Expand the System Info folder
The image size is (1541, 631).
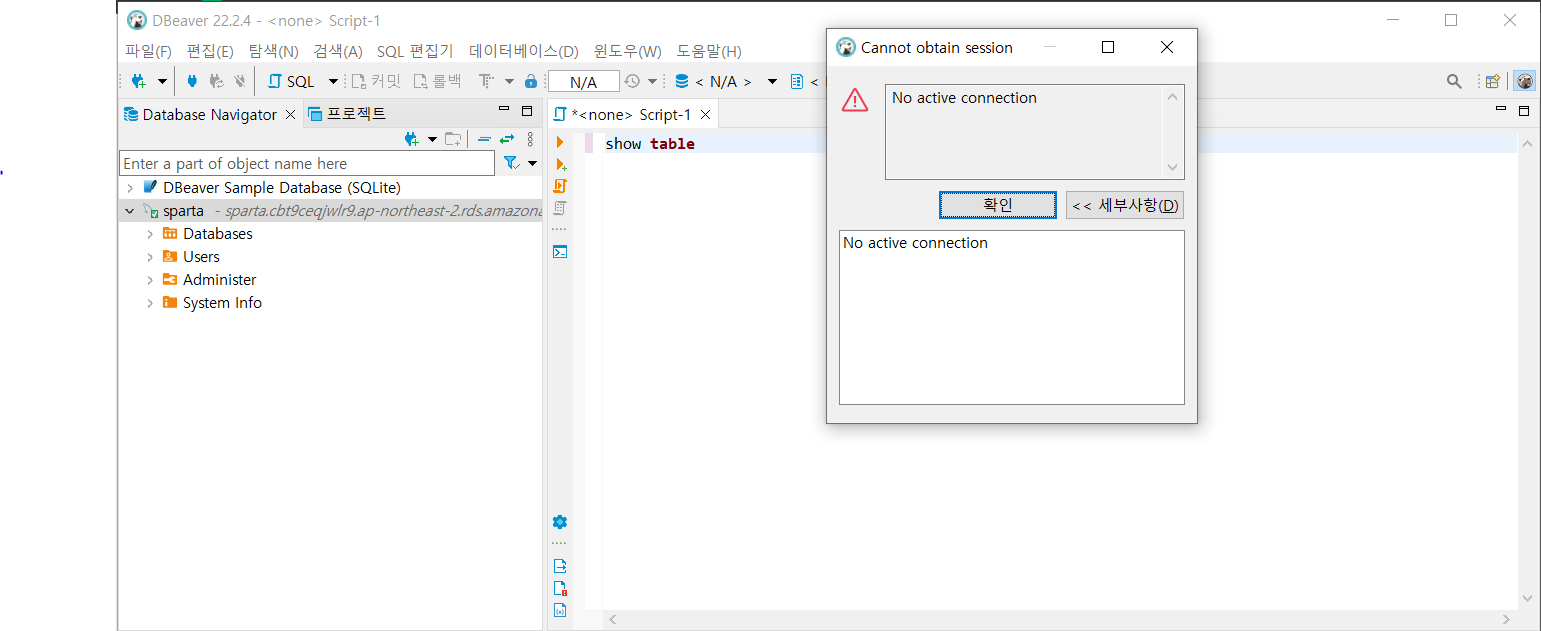click(150, 303)
